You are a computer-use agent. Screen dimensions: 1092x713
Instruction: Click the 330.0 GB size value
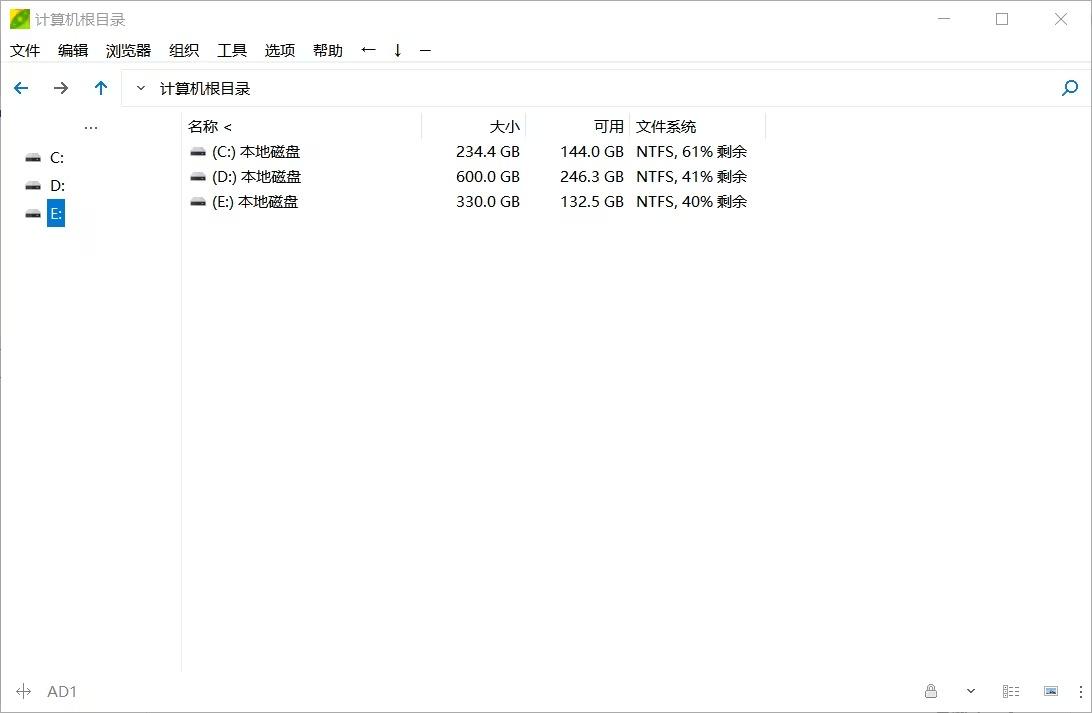tap(488, 202)
